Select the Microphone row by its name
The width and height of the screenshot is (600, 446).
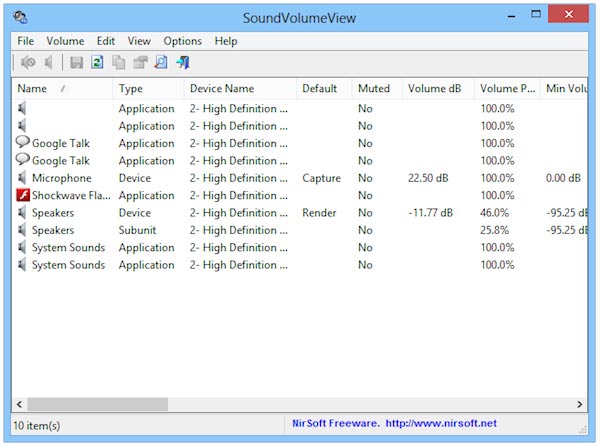click(x=62, y=178)
